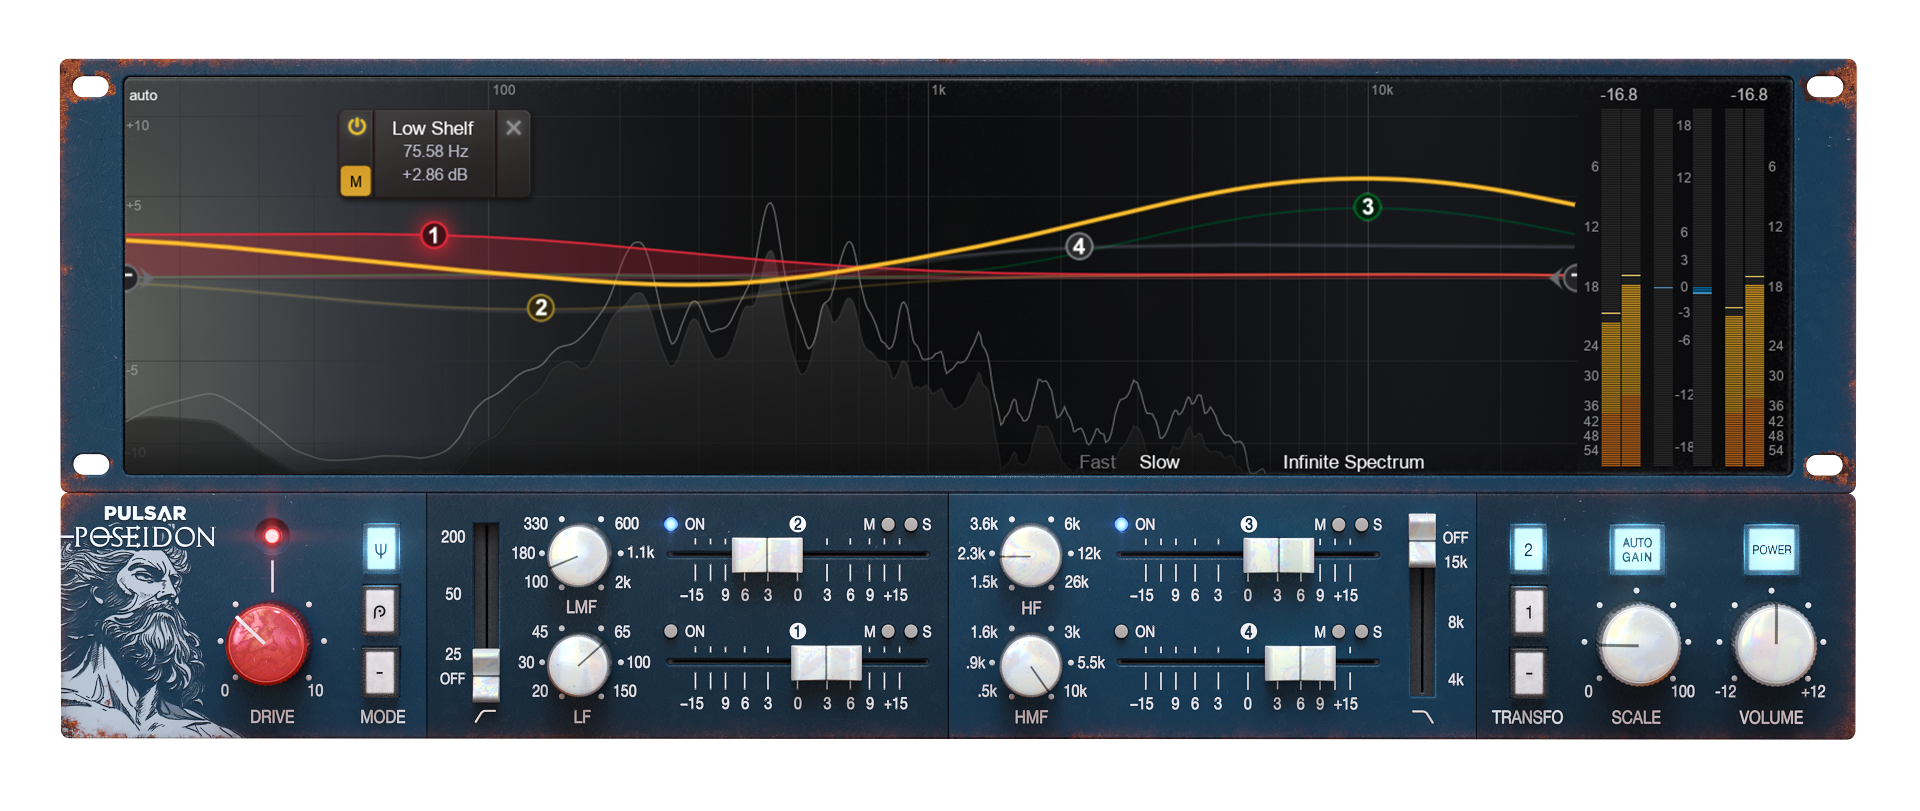Screen dimensions: 1920x811
Task: Toggle the AUTO GAIN button
Action: (x=1637, y=550)
